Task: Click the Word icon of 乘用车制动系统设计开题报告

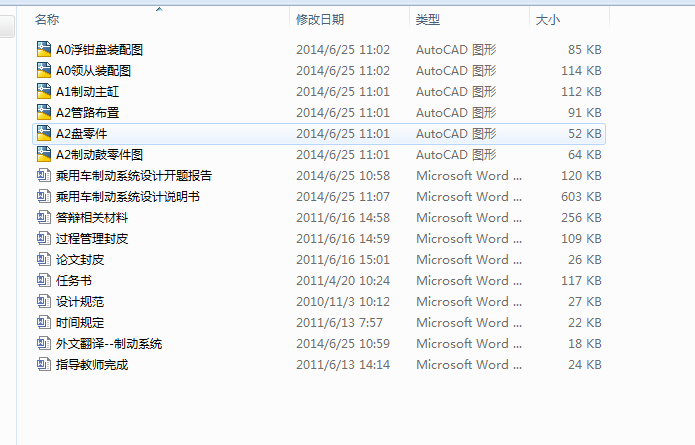Action: coord(43,176)
